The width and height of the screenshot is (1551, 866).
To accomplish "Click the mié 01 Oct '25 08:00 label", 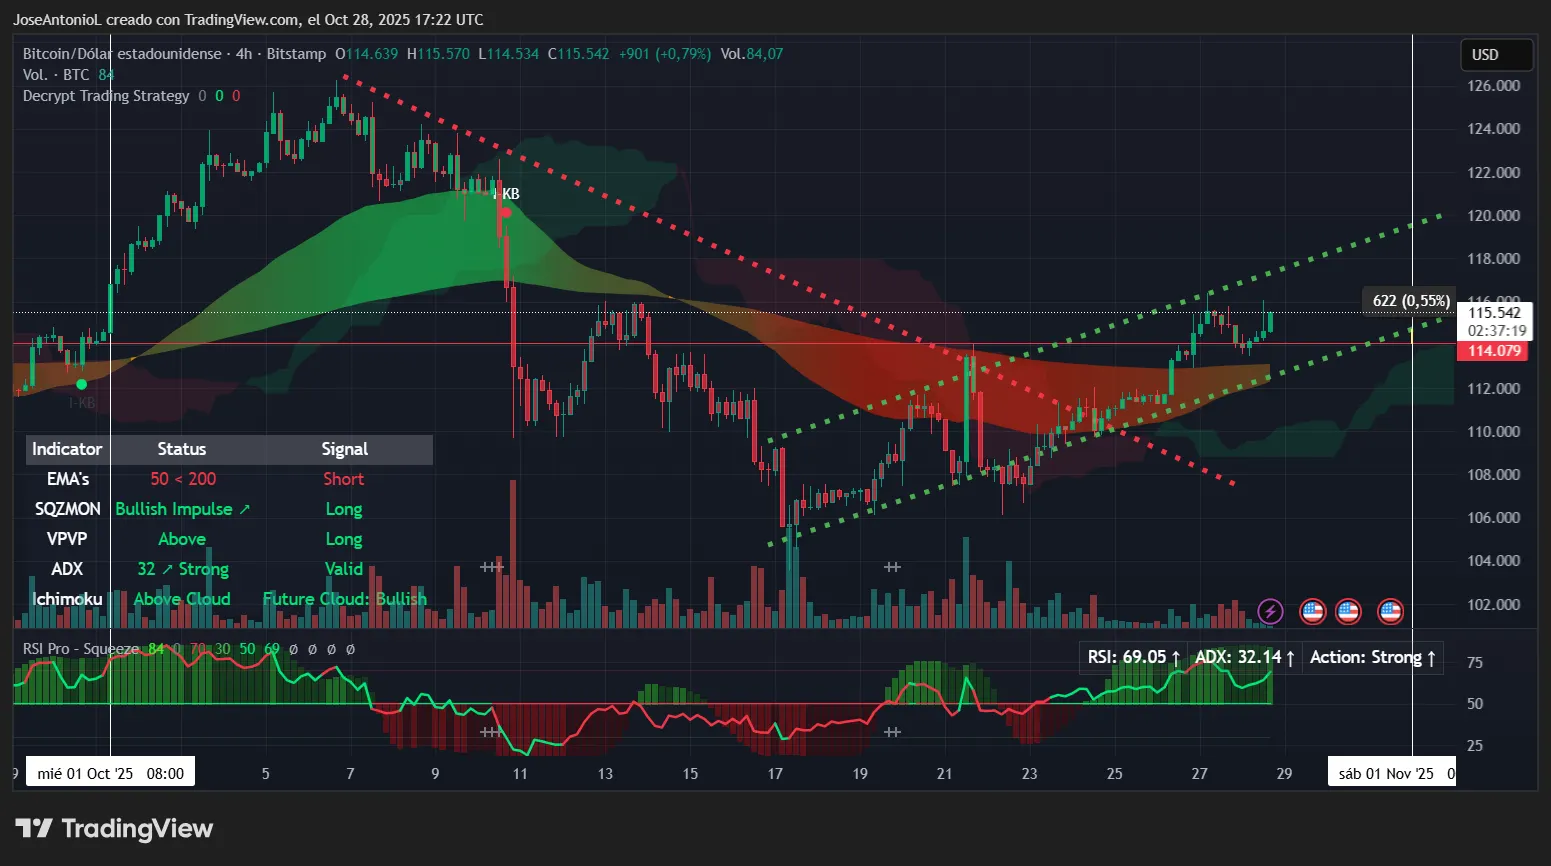I will click(x=110, y=771).
